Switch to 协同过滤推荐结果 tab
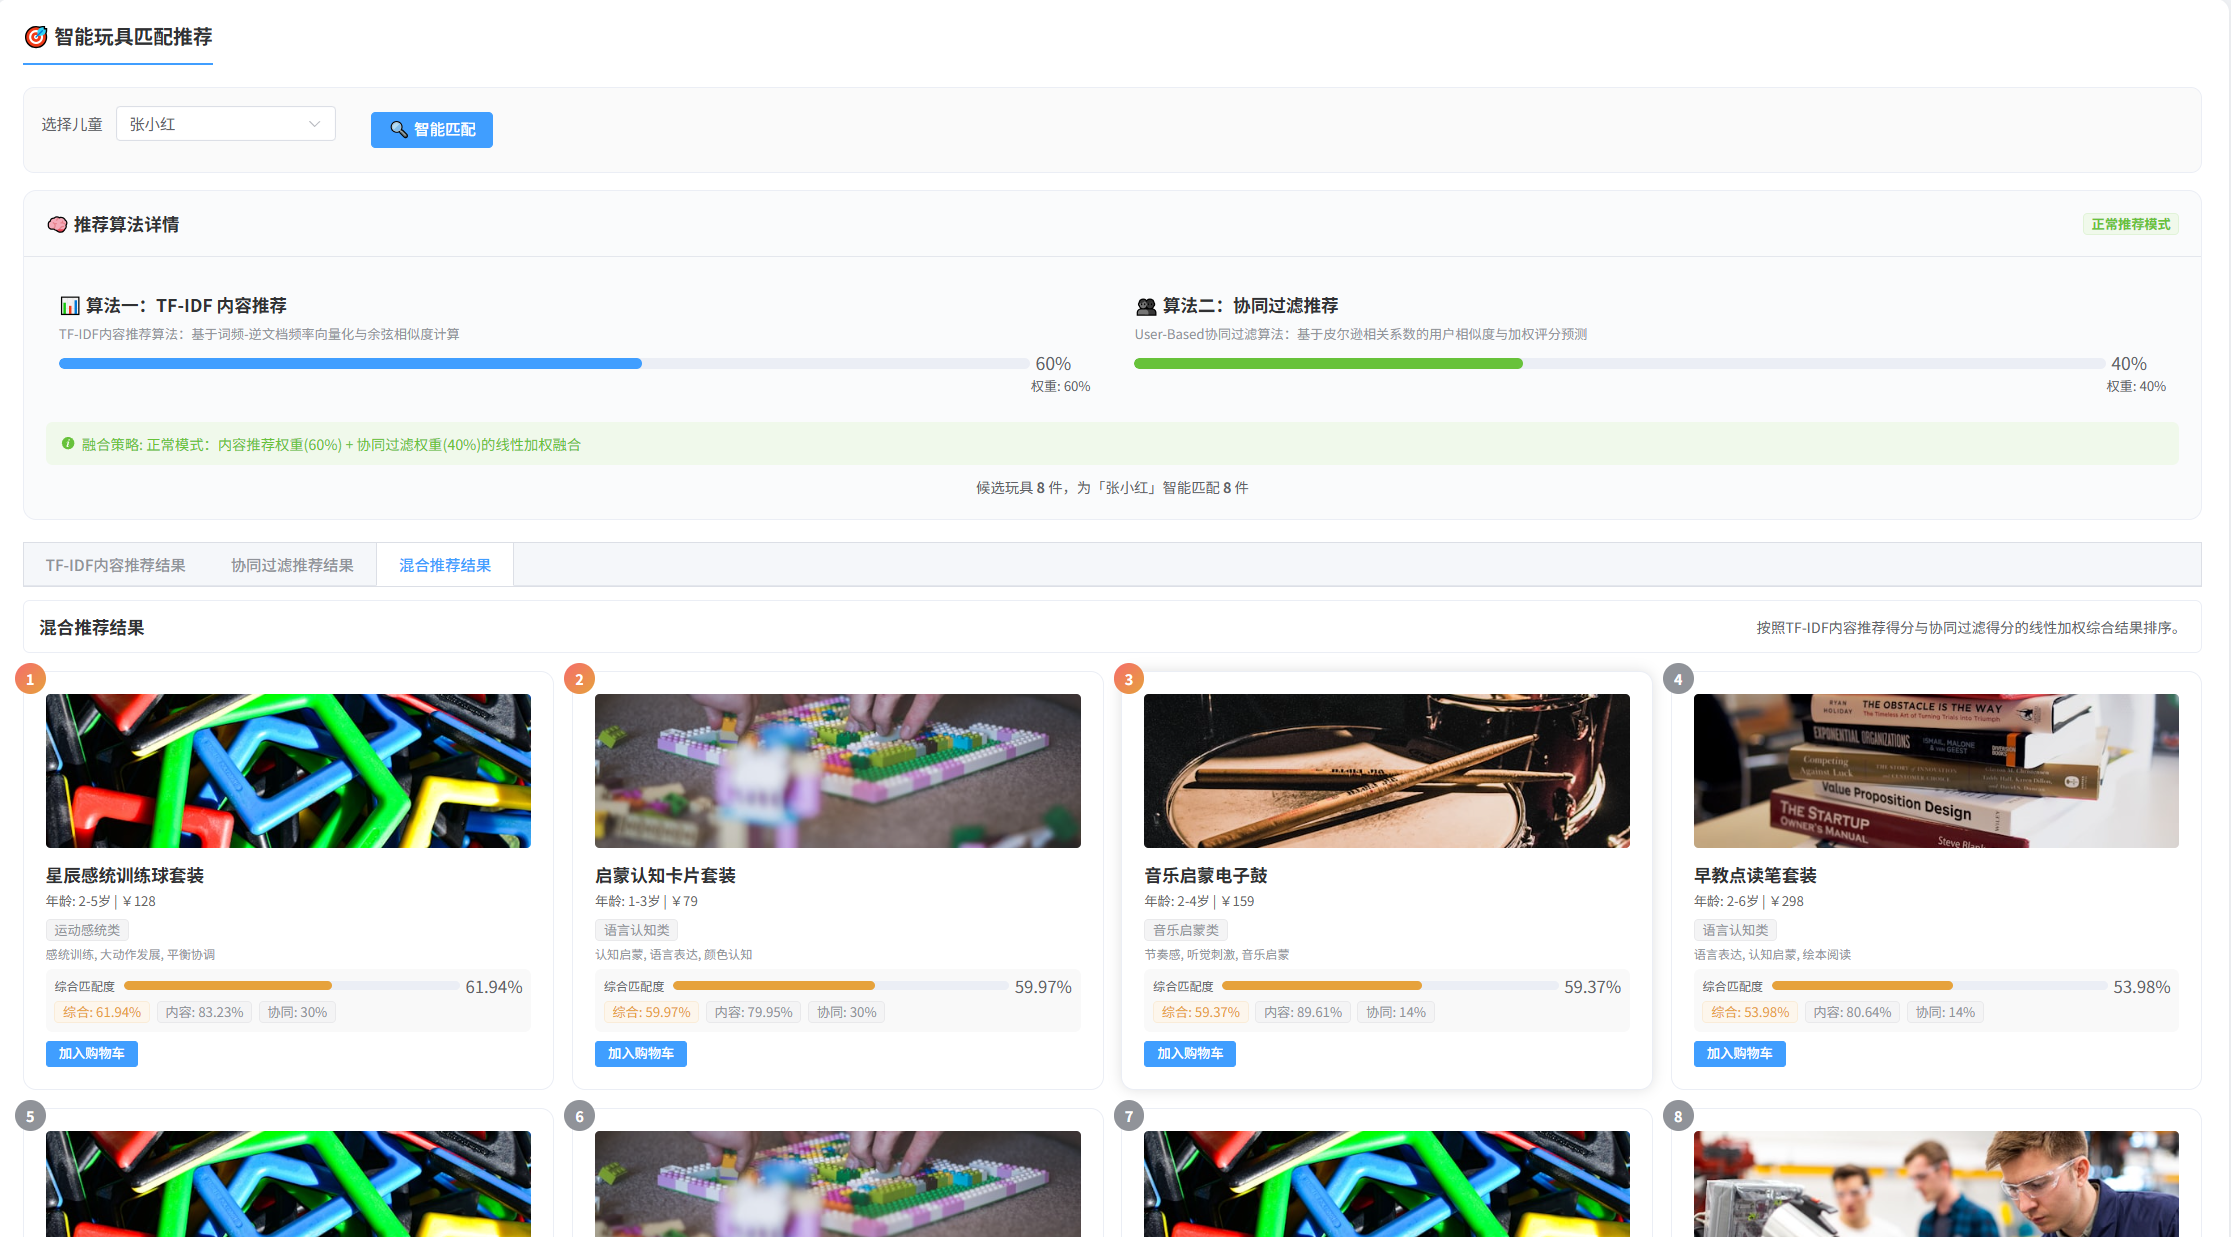This screenshot has height=1237, width=2231. click(292, 565)
